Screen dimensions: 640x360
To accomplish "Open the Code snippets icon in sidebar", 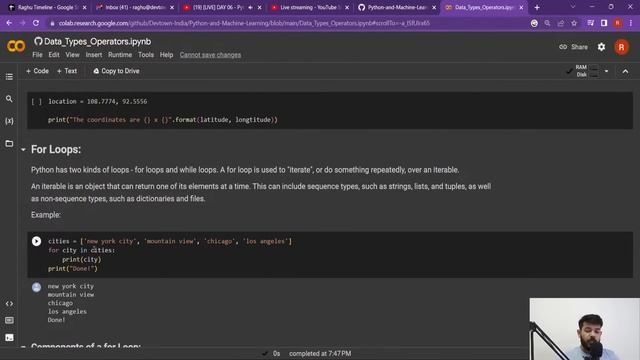I will coord(9,304).
